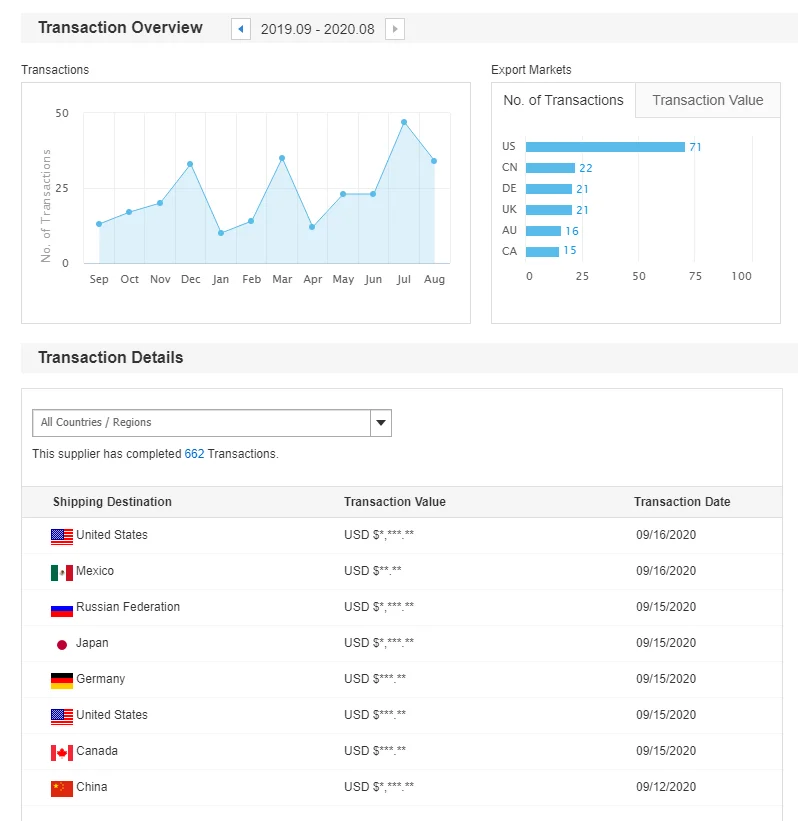Open the All Countries / Regions dropdown
This screenshot has height=821, width=798.
(x=201, y=423)
